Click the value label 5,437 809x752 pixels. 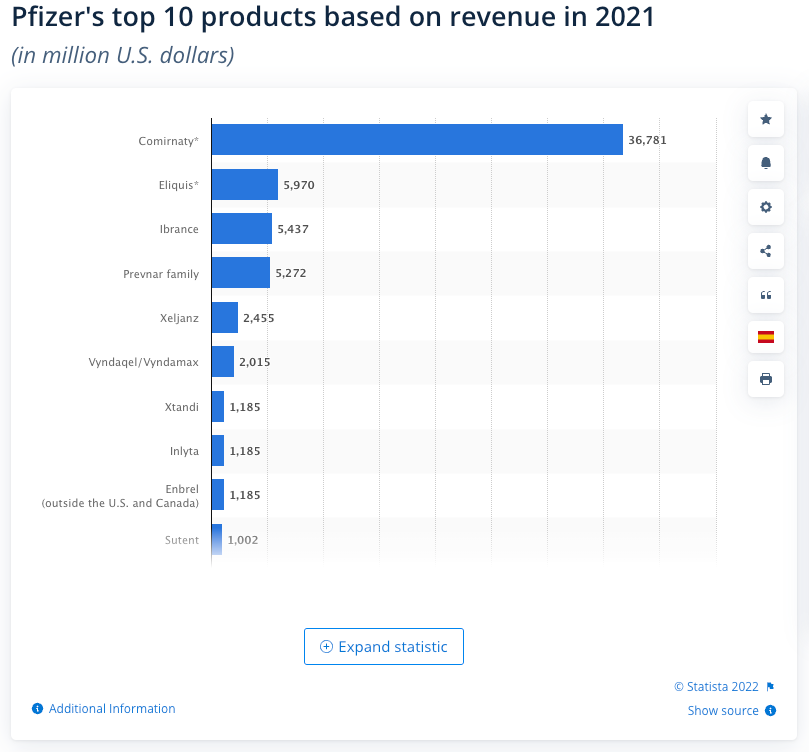tap(293, 228)
